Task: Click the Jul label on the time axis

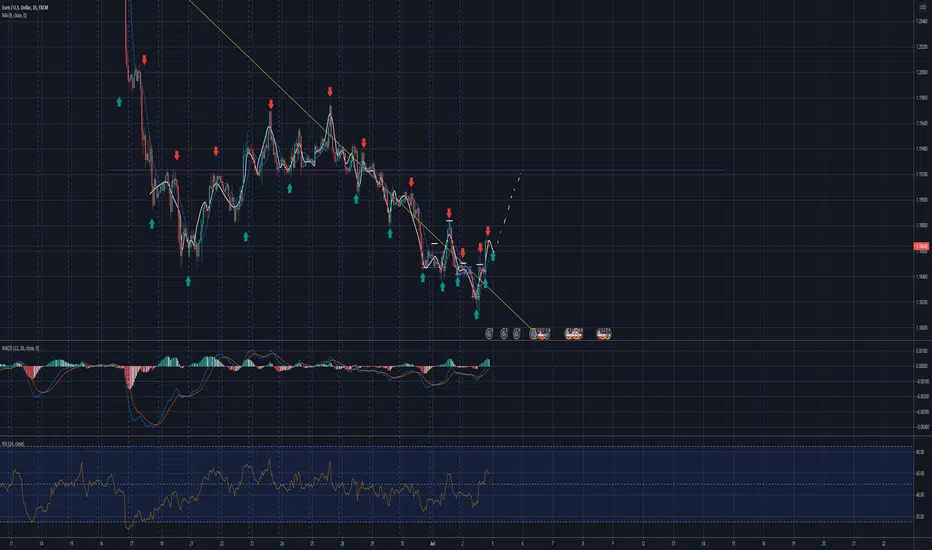Action: pyautogui.click(x=432, y=543)
